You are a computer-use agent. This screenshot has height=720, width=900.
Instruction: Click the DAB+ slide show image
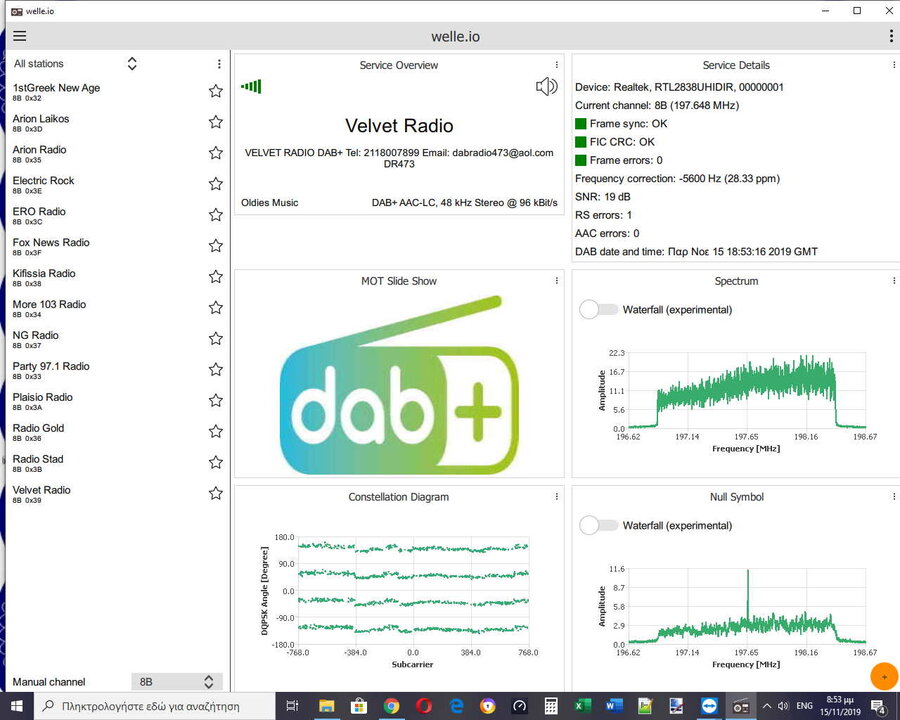[x=399, y=385]
